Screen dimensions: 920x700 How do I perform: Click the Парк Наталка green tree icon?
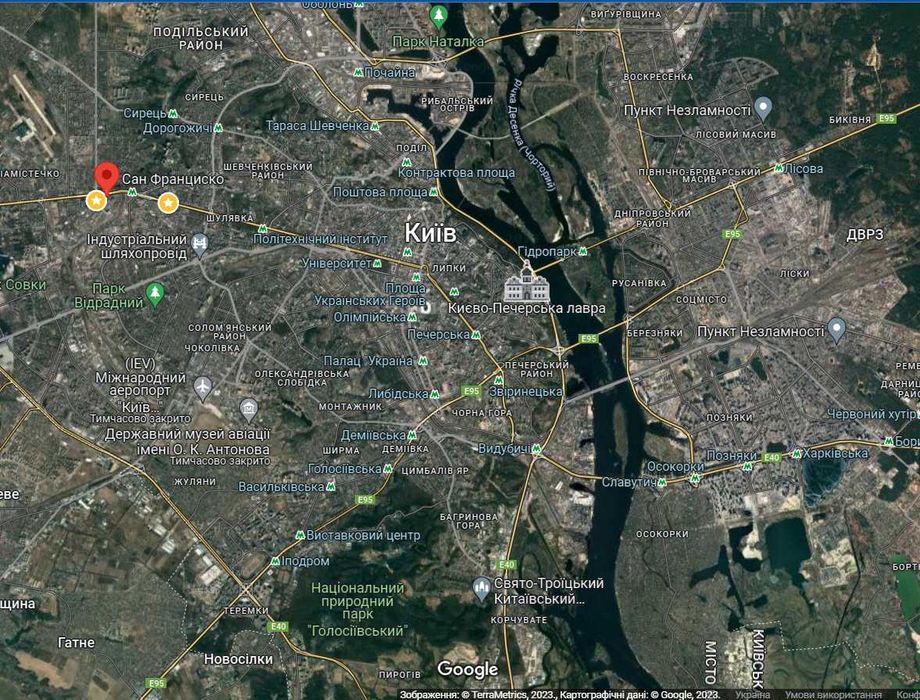(438, 17)
